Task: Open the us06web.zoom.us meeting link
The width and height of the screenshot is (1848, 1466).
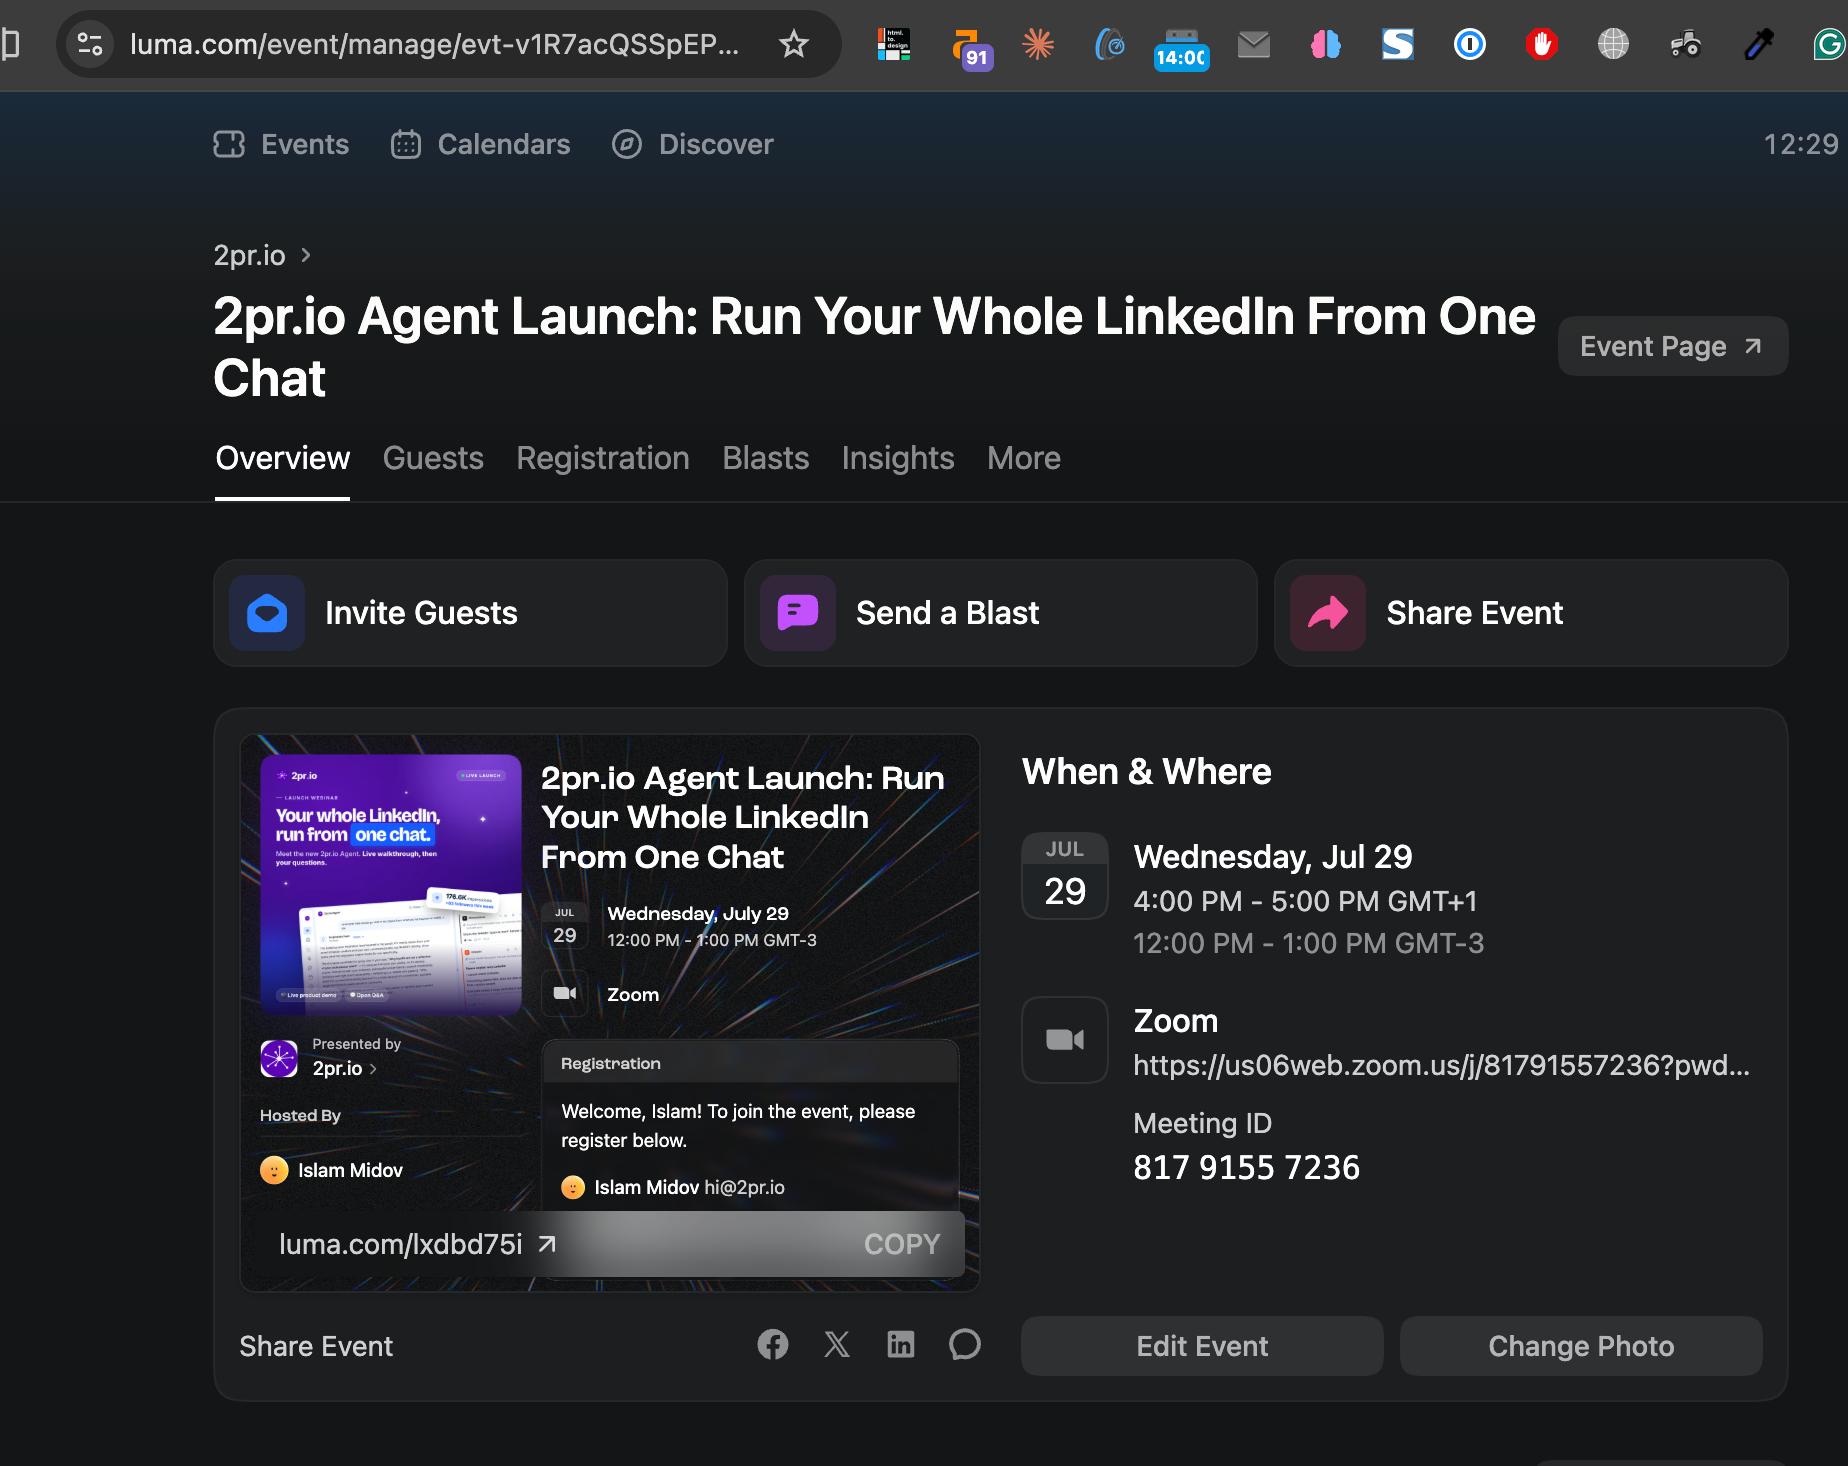Action: (1441, 1065)
